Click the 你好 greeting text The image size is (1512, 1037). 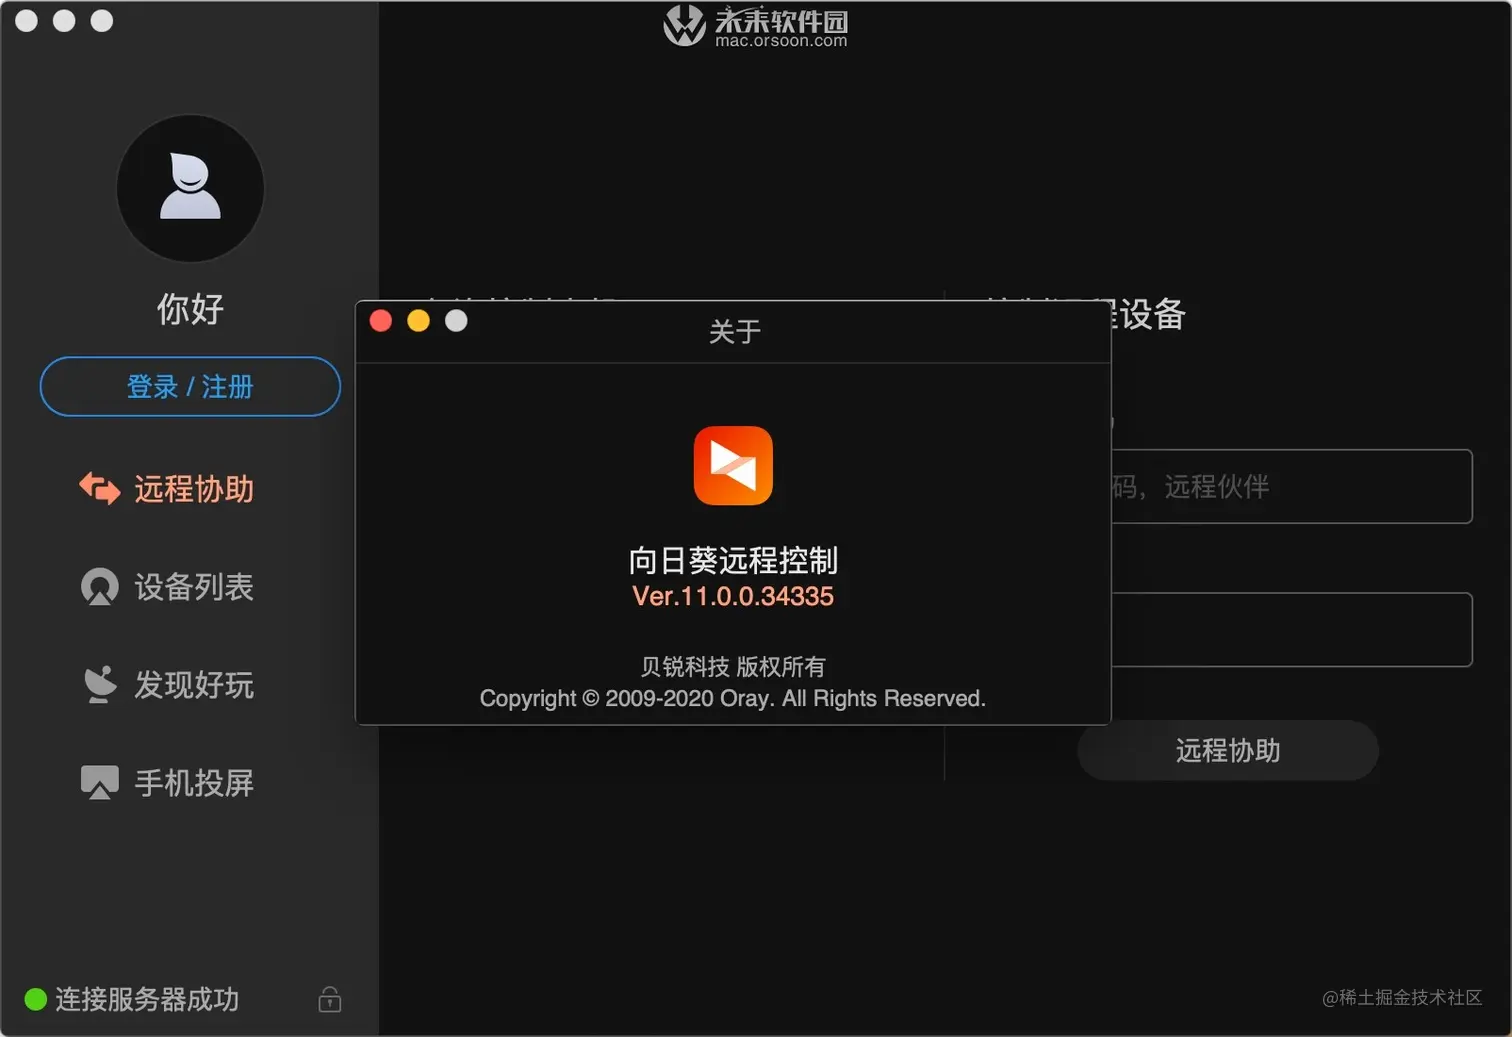(x=190, y=309)
